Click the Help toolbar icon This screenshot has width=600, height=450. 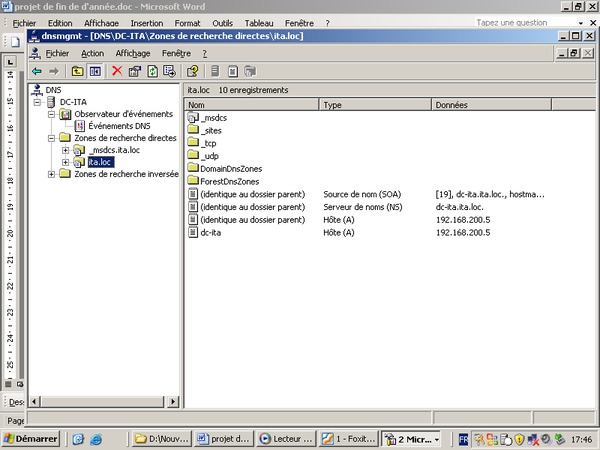(192, 71)
